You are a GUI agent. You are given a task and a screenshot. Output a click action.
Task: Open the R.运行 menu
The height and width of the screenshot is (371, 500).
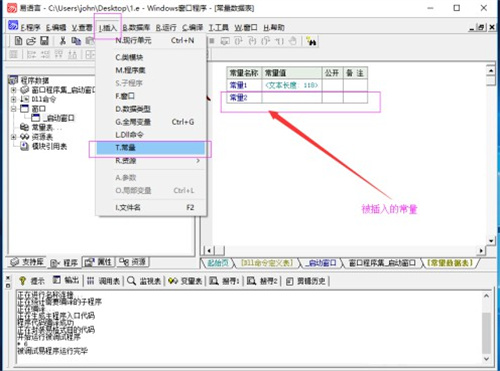166,28
